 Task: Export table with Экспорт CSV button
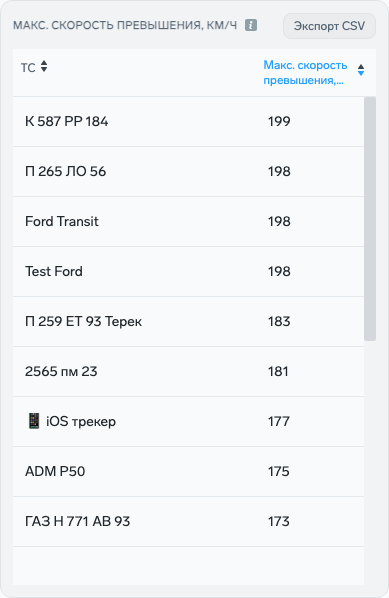[329, 26]
